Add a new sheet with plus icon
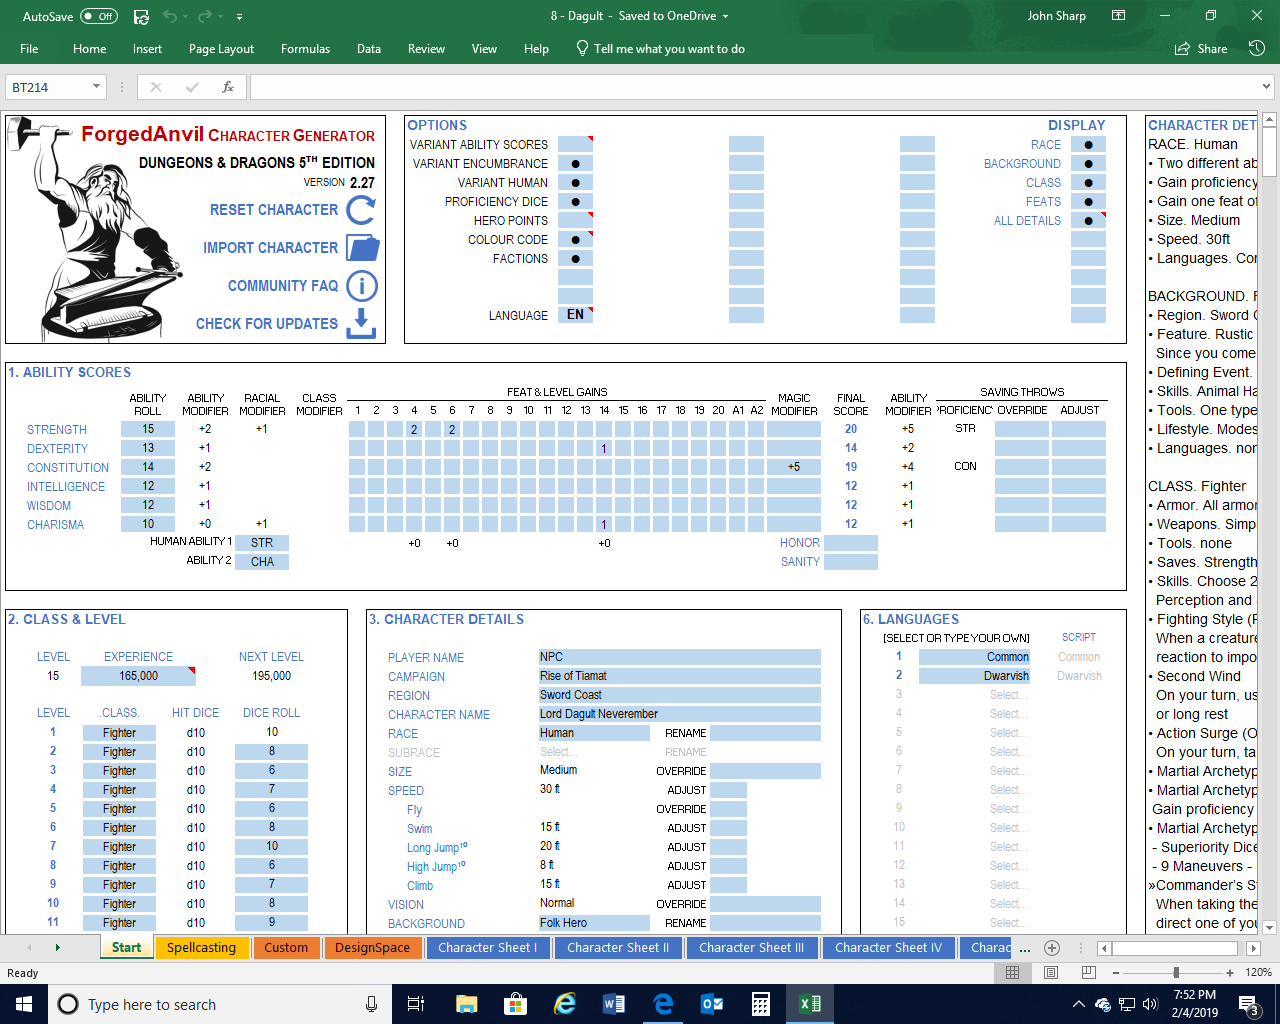Screen dimensions: 1280x1024 [1051, 947]
